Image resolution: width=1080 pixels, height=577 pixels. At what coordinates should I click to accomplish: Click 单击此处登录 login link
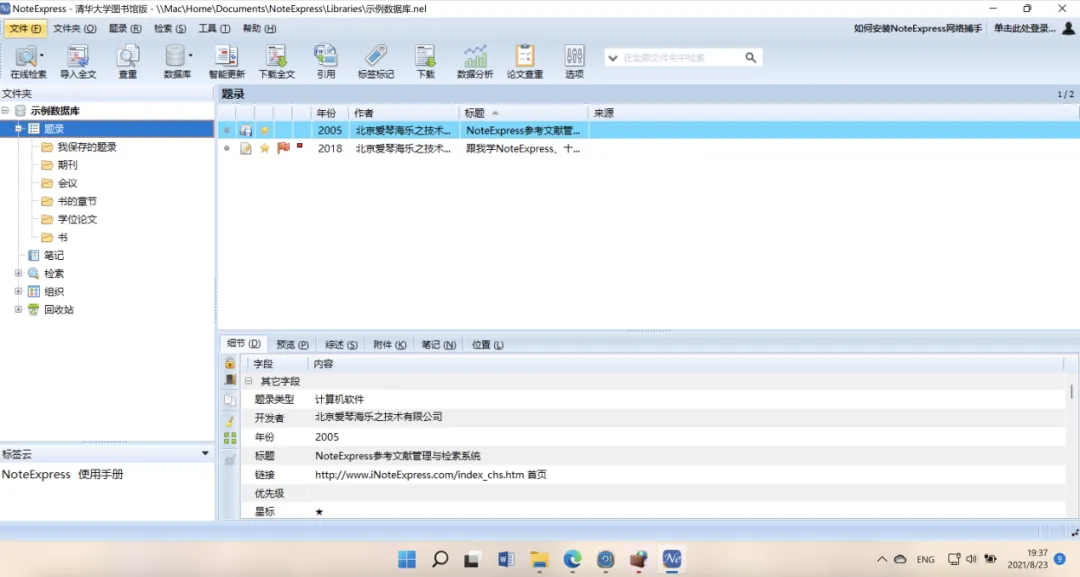[1024, 28]
